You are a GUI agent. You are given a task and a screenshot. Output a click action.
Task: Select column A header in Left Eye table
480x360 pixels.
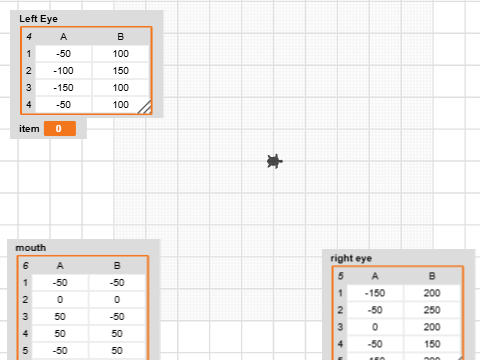click(63, 37)
